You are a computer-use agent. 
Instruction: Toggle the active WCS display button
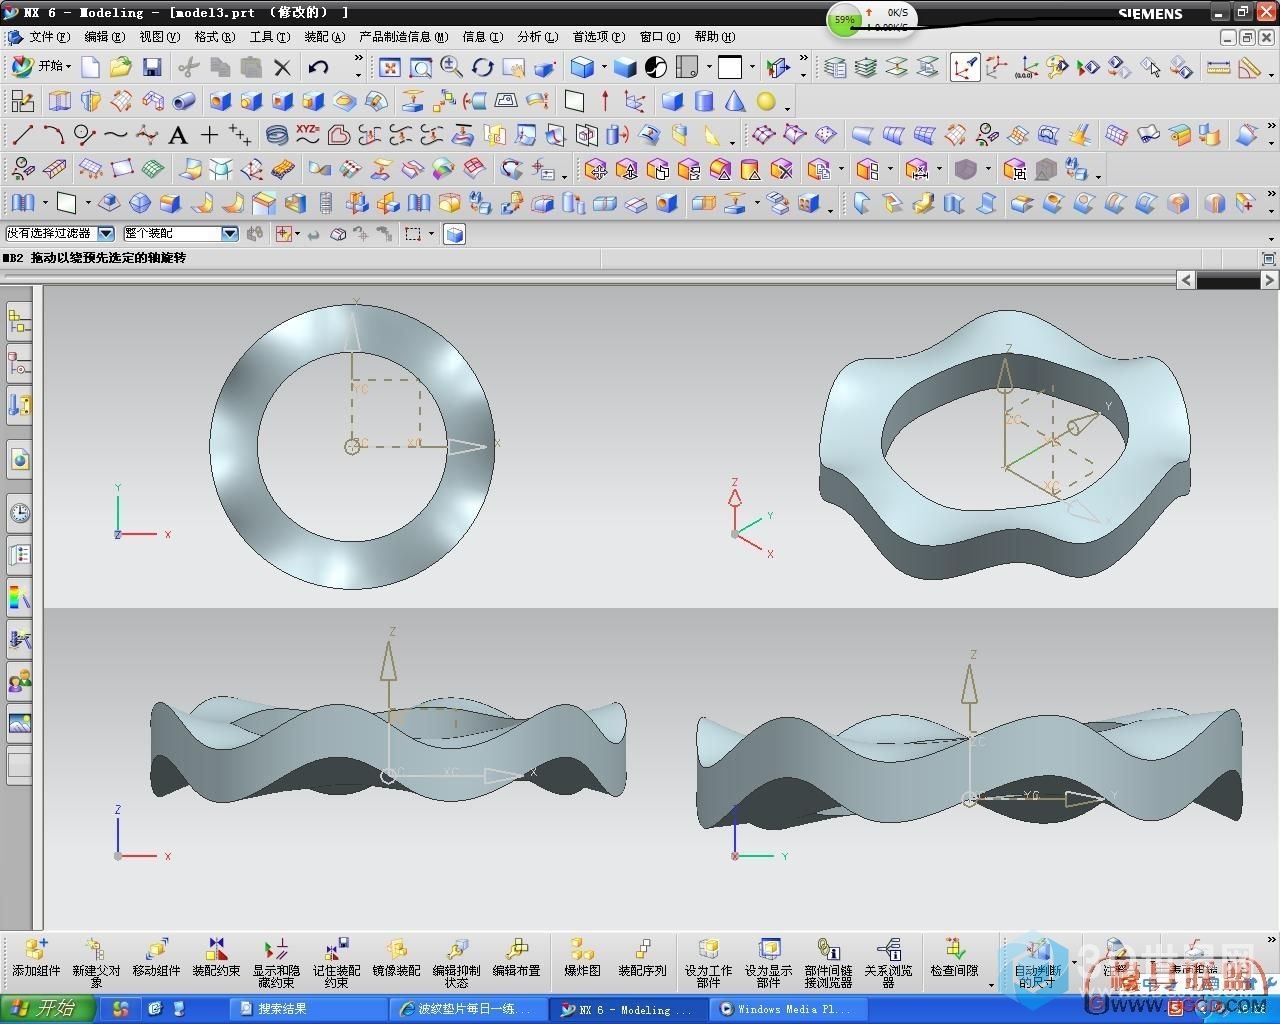point(964,67)
